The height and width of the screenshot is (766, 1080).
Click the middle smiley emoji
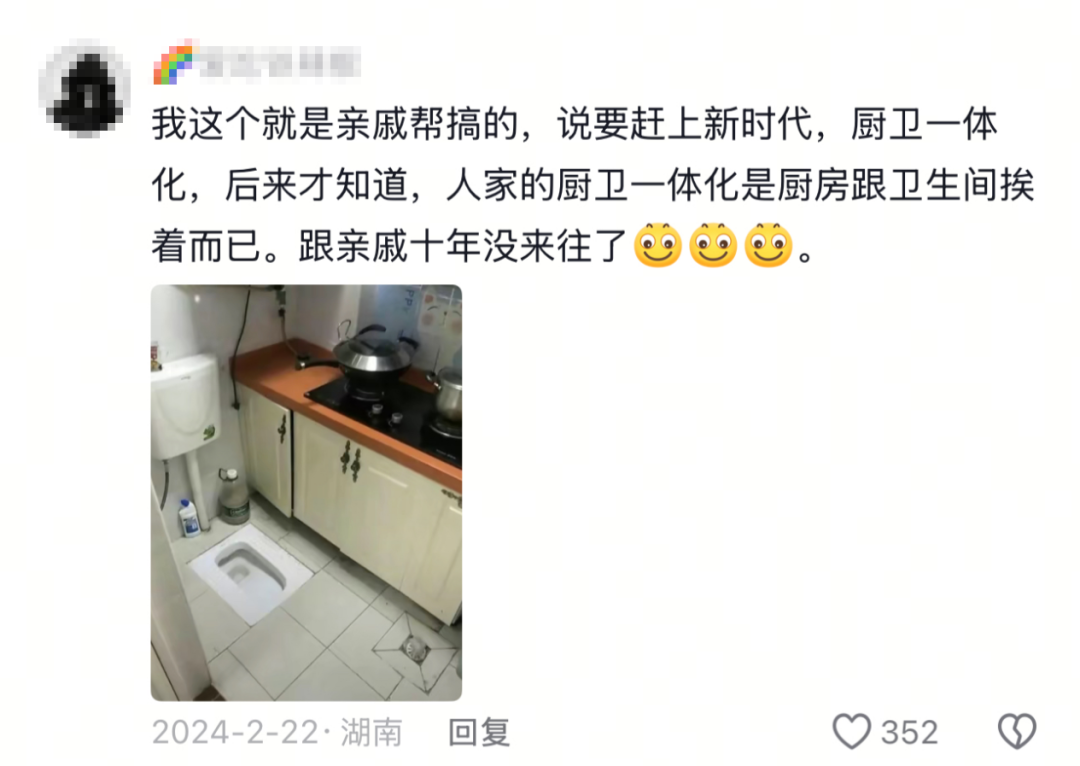pyautogui.click(x=713, y=245)
